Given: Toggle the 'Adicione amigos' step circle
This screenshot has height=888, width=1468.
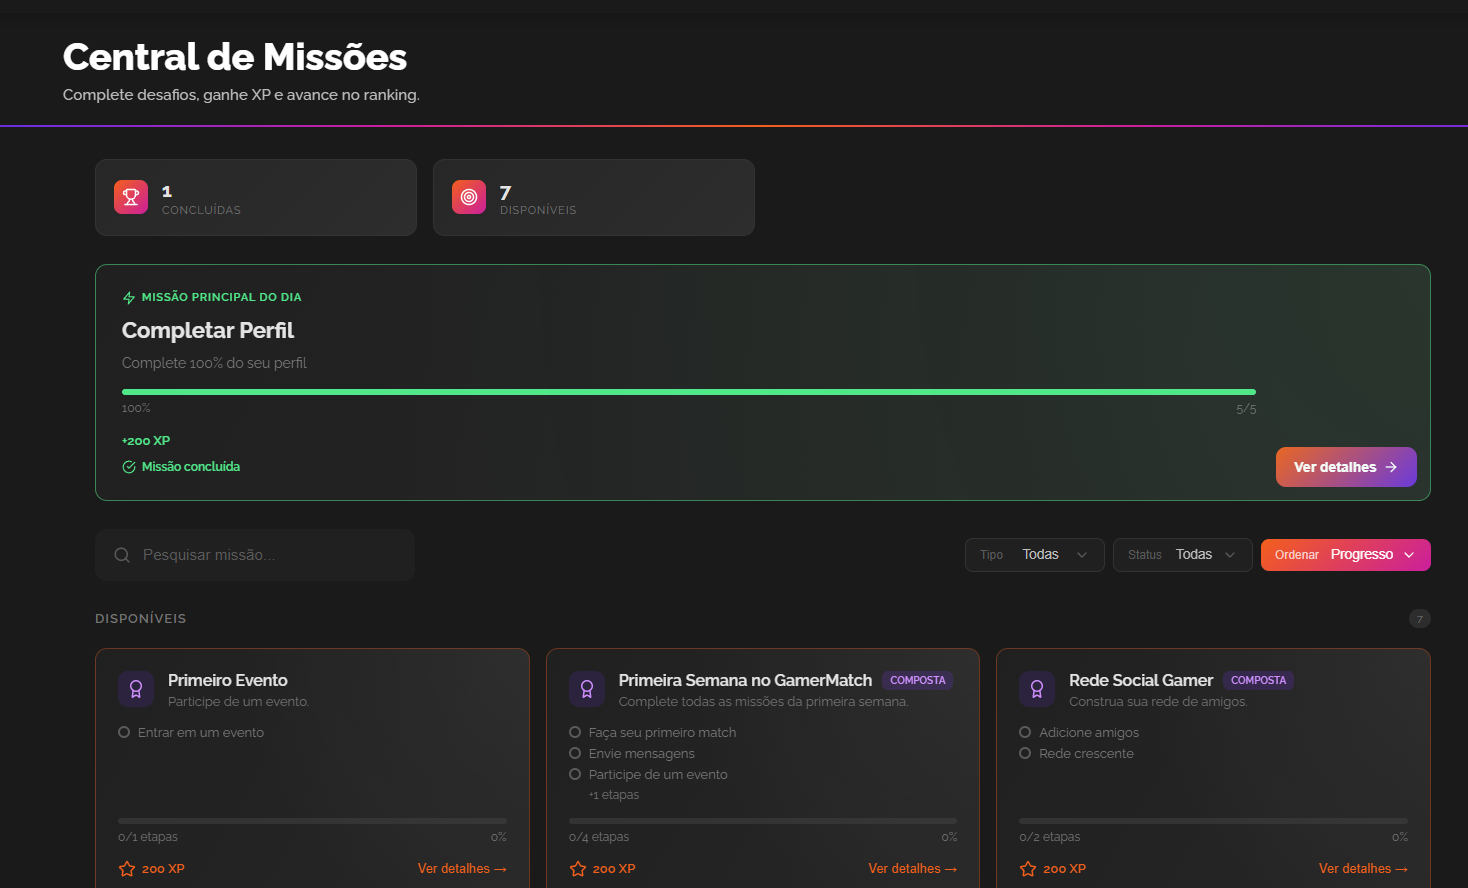Looking at the screenshot, I should (x=1025, y=732).
